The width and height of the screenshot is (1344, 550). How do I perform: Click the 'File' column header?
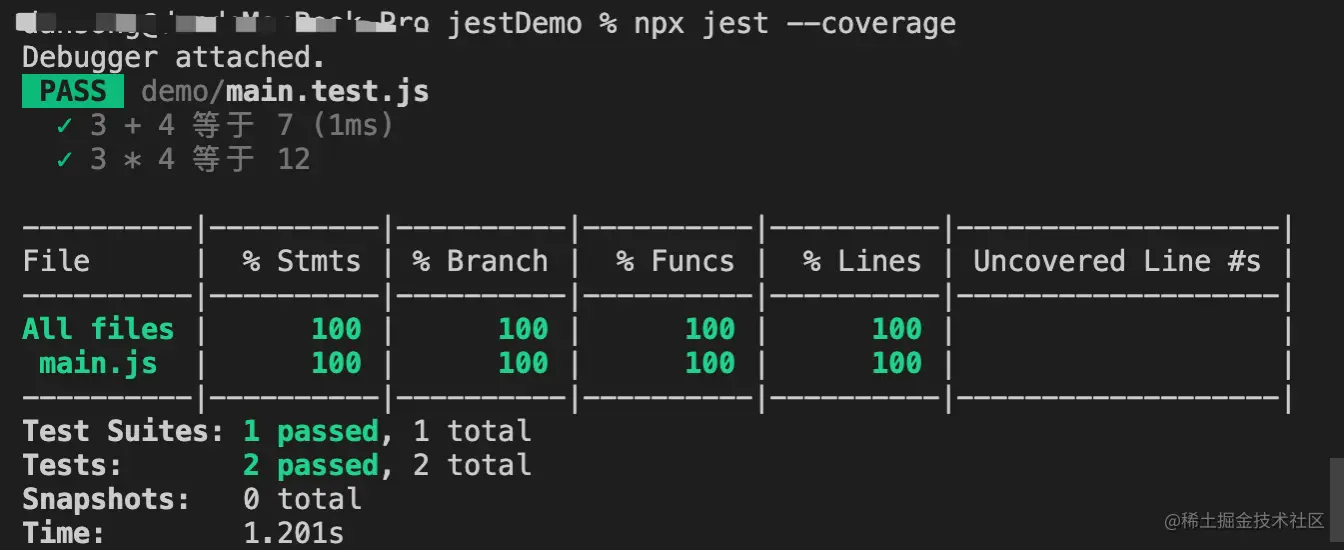[x=56, y=262]
